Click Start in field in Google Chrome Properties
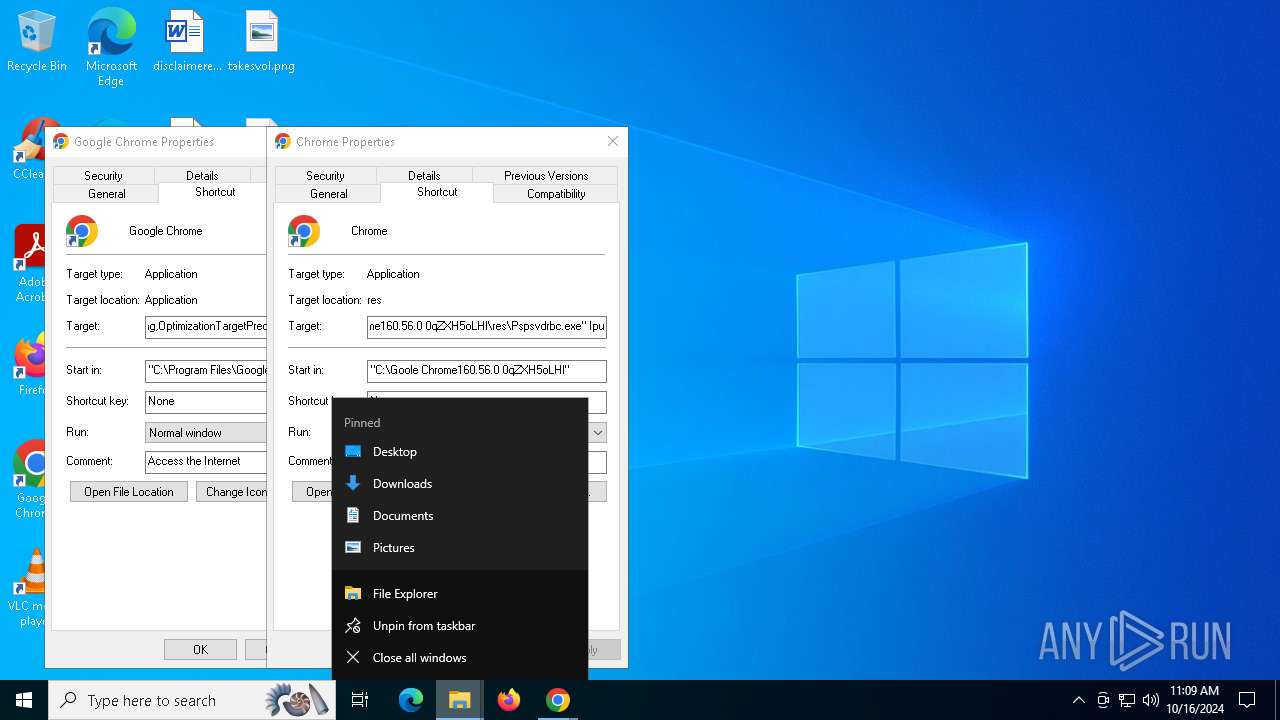This screenshot has height=720, width=1280. pos(206,370)
